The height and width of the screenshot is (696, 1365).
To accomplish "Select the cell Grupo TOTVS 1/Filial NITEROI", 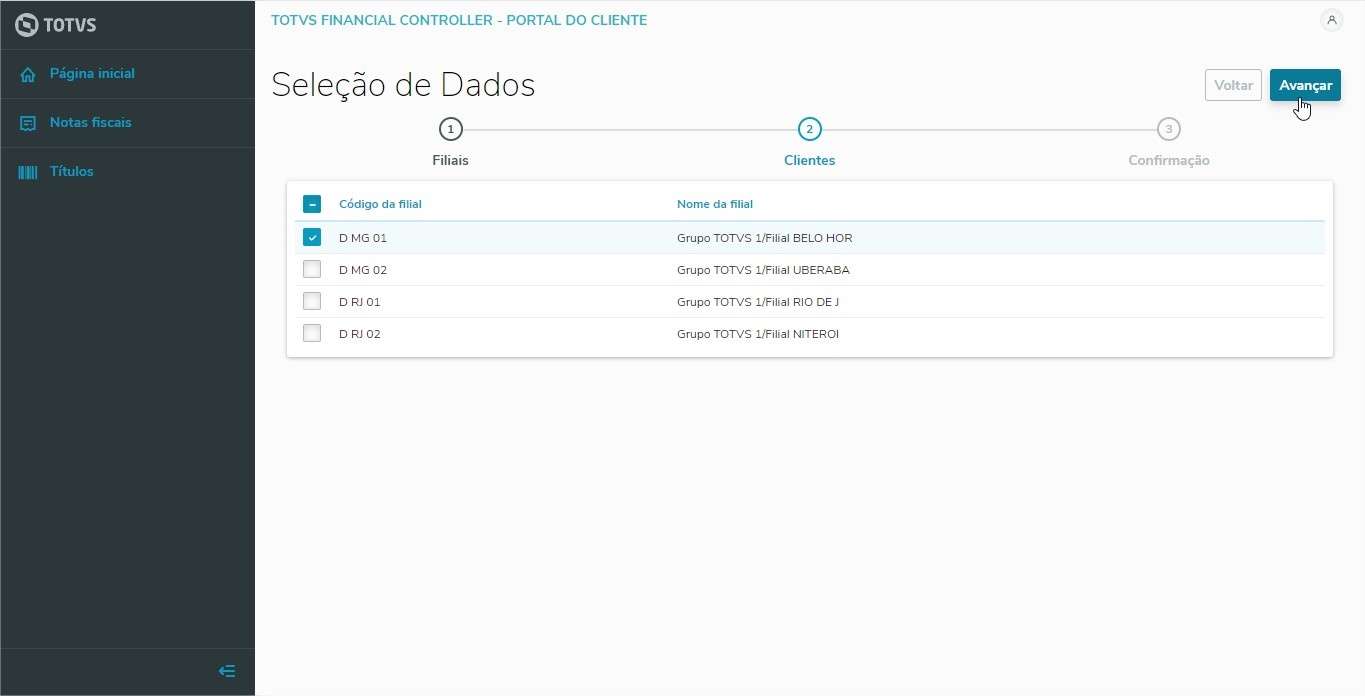I will click(758, 334).
